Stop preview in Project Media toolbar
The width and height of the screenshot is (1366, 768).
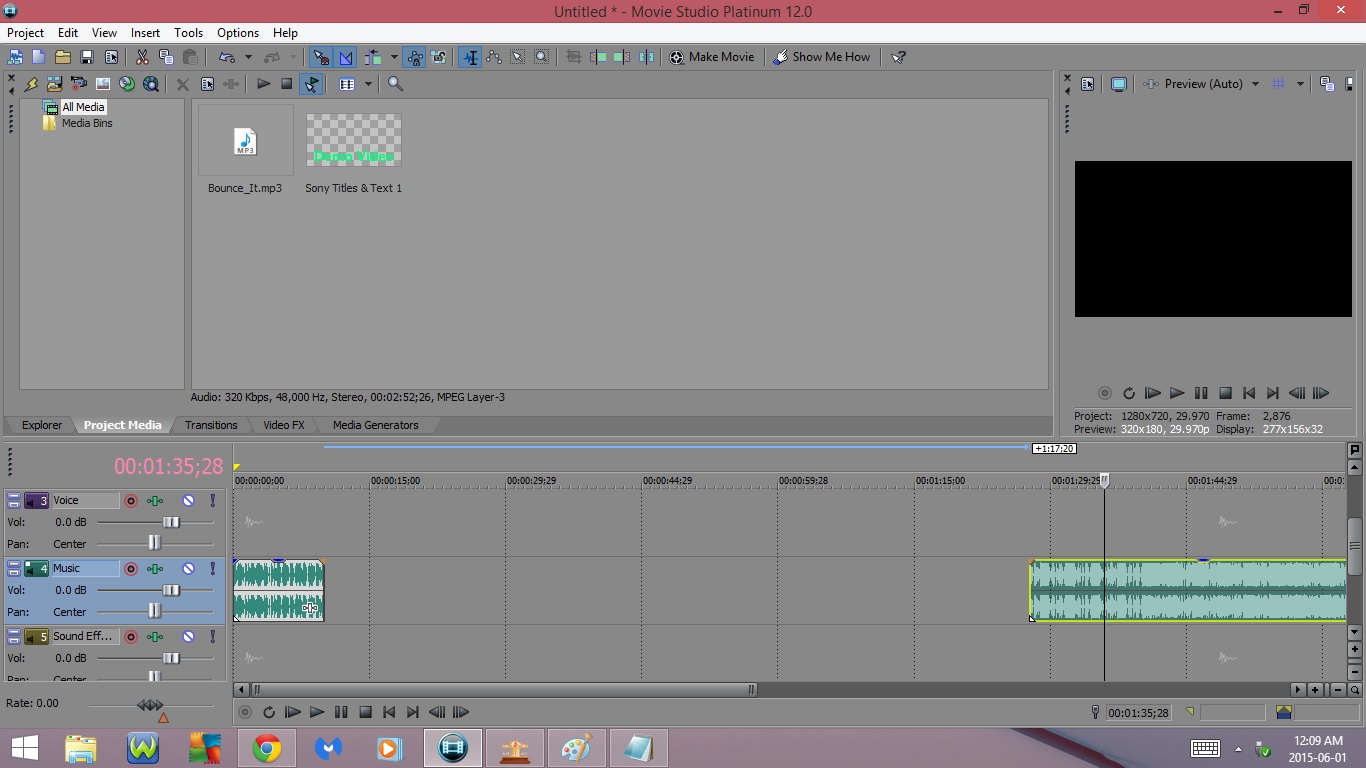click(x=287, y=84)
